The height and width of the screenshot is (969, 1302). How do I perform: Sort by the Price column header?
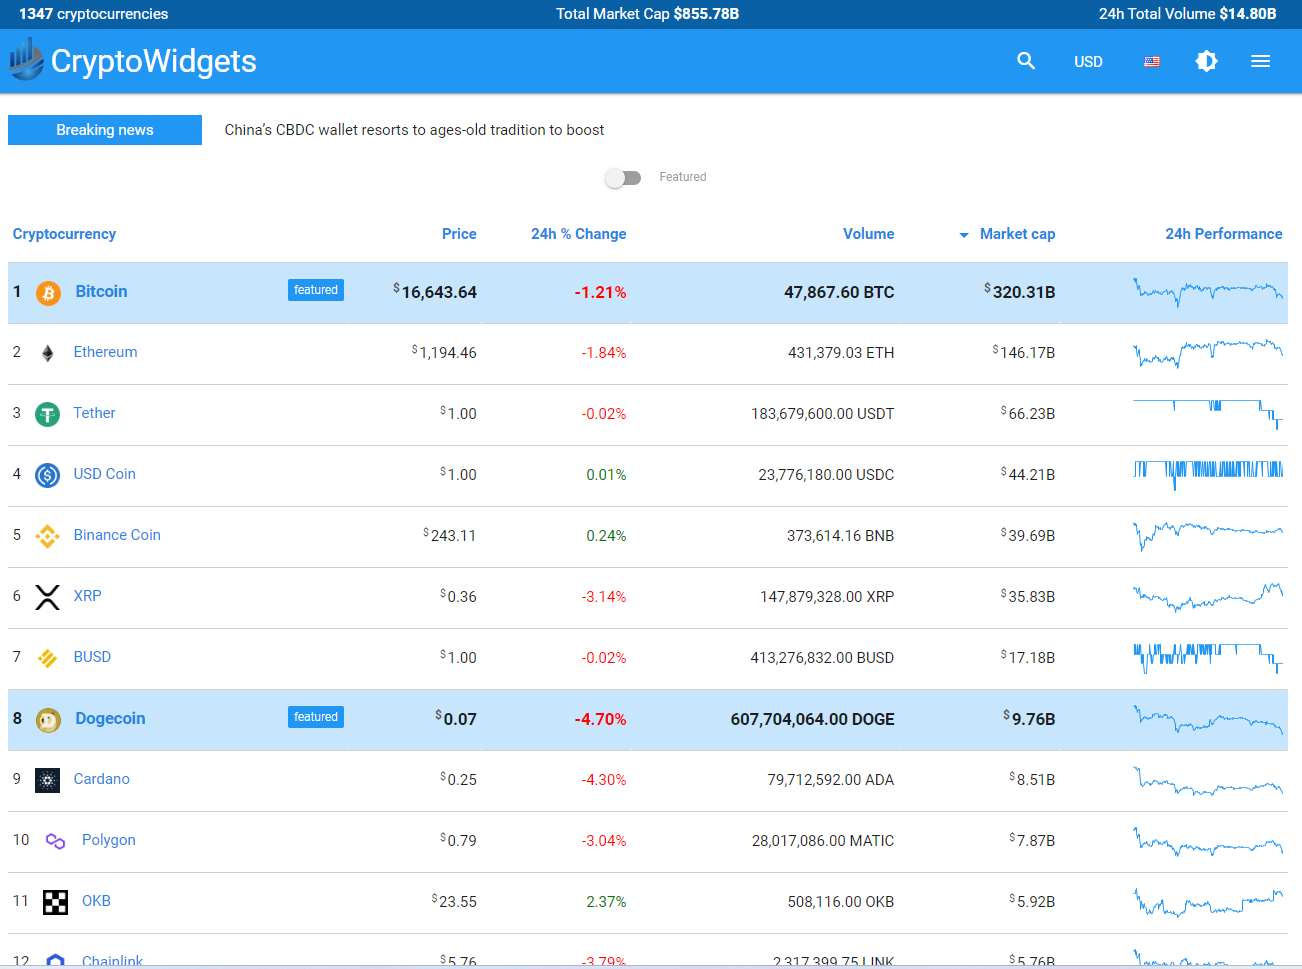pyautogui.click(x=459, y=234)
